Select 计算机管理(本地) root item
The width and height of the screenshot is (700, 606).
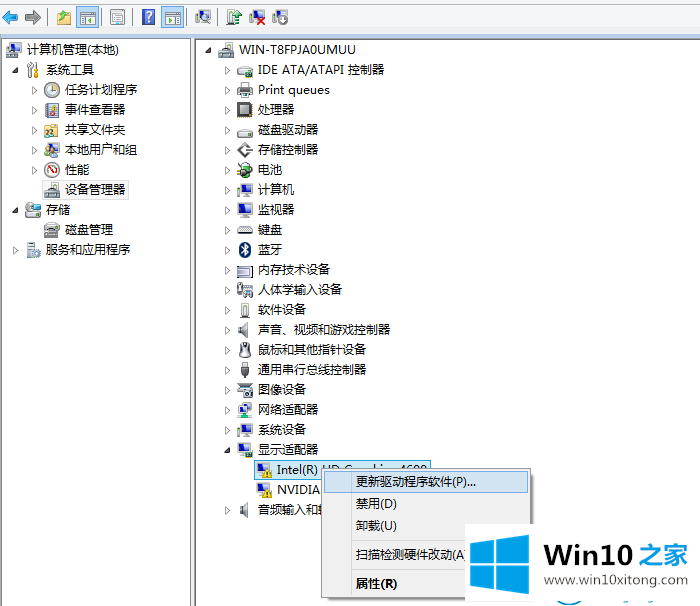[x=73, y=50]
